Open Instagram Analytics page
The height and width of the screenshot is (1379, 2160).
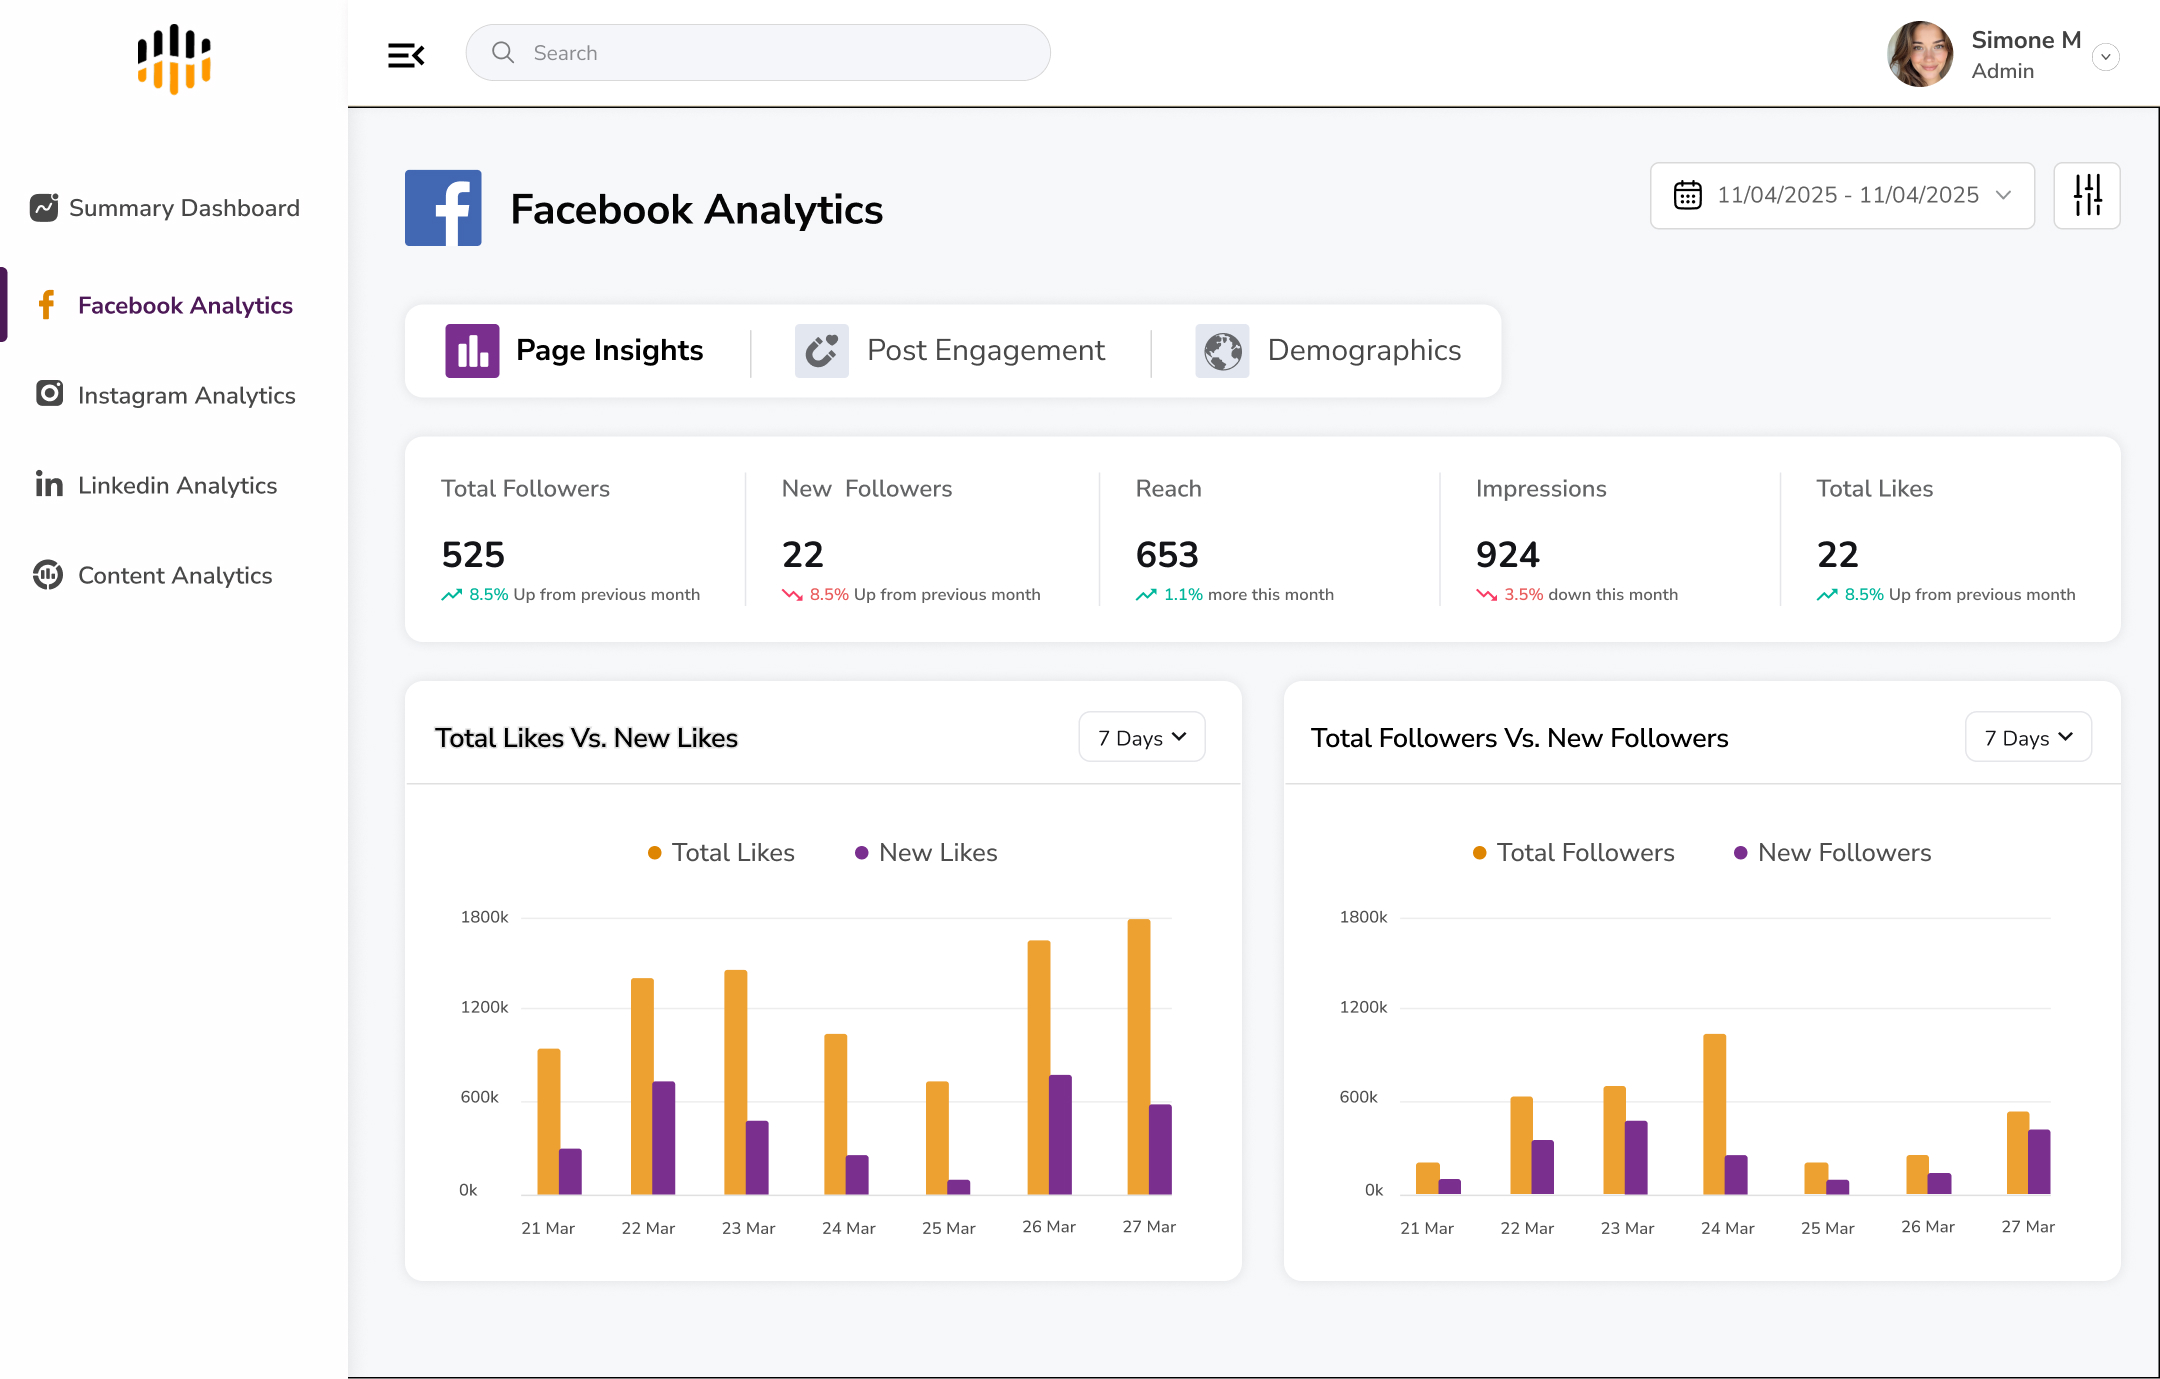click(165, 395)
